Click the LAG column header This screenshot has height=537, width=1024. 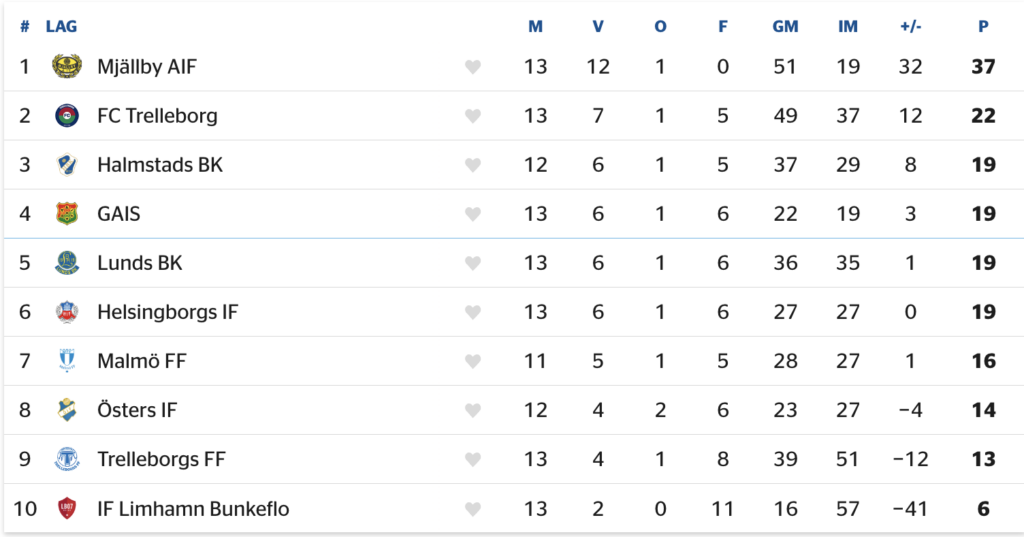coord(61,27)
